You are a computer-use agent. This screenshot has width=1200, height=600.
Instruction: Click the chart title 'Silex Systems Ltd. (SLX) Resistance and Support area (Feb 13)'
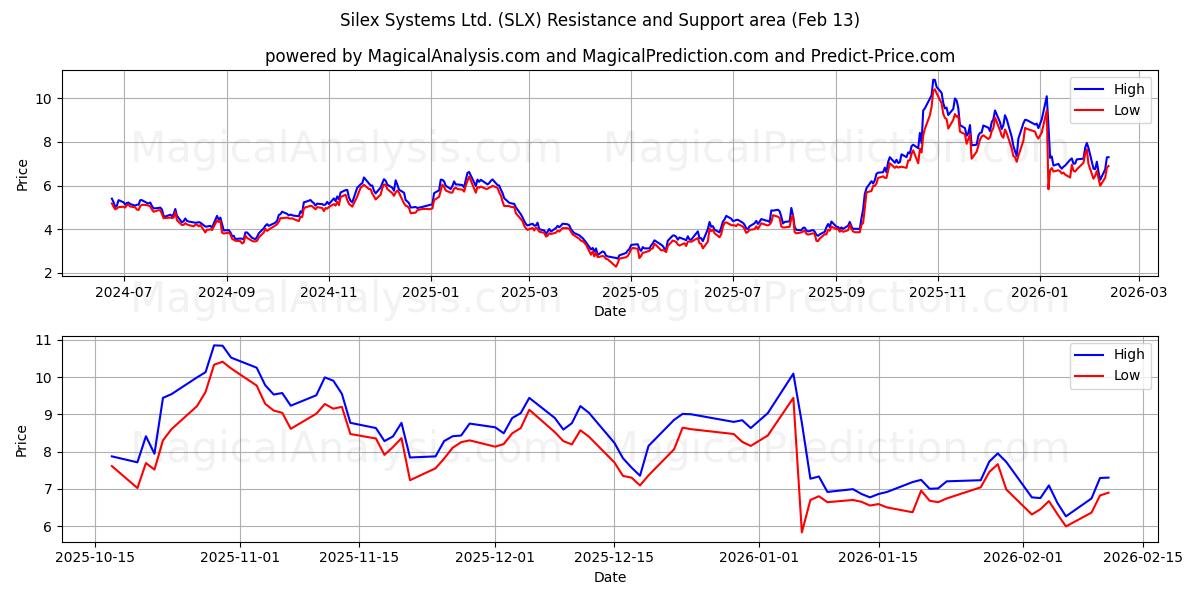600,20
